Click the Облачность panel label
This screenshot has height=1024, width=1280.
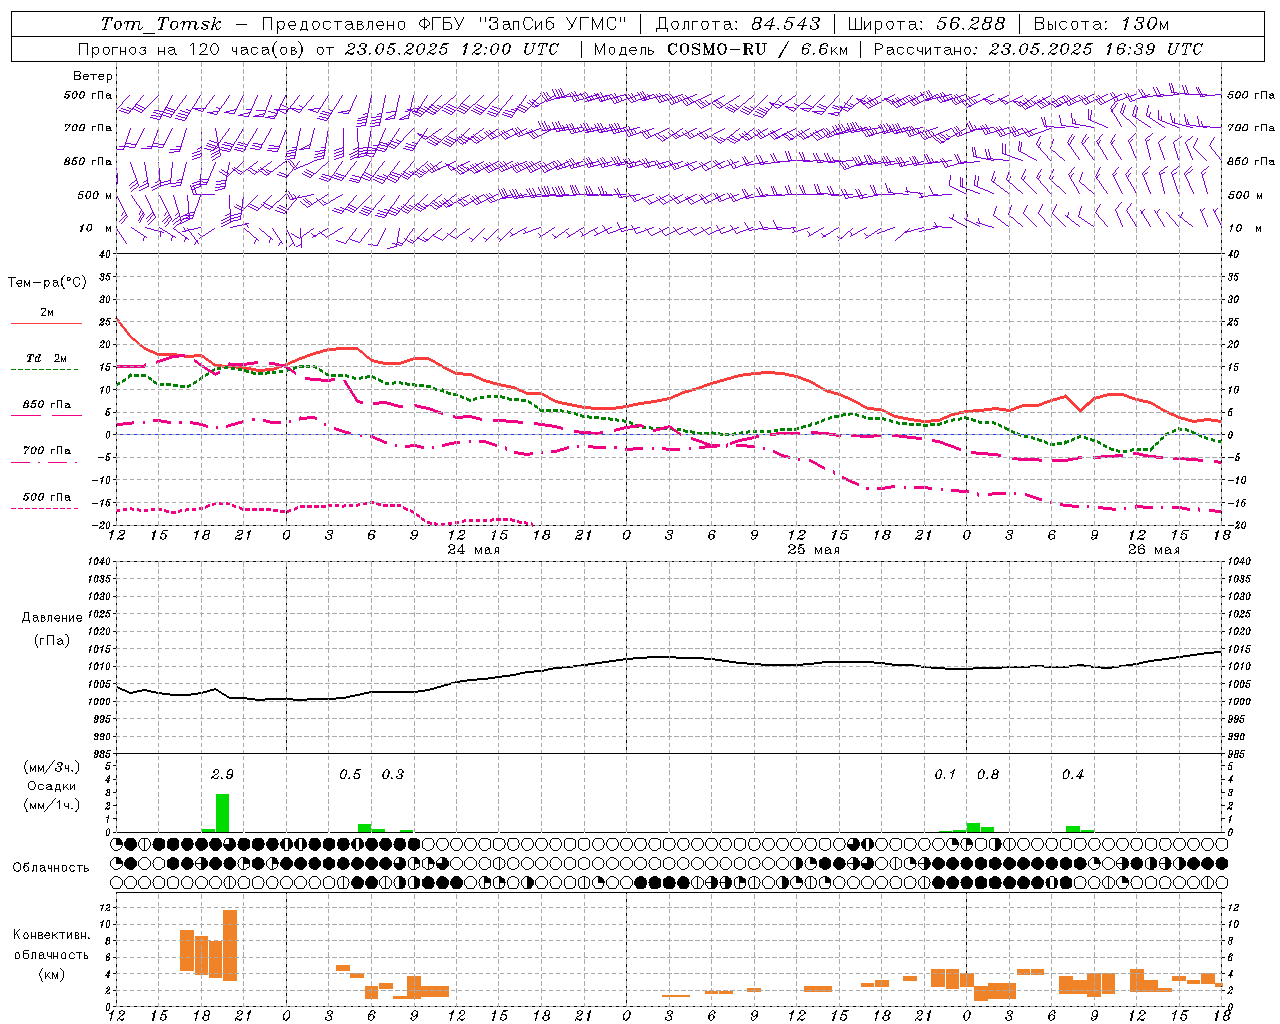coord(51,868)
